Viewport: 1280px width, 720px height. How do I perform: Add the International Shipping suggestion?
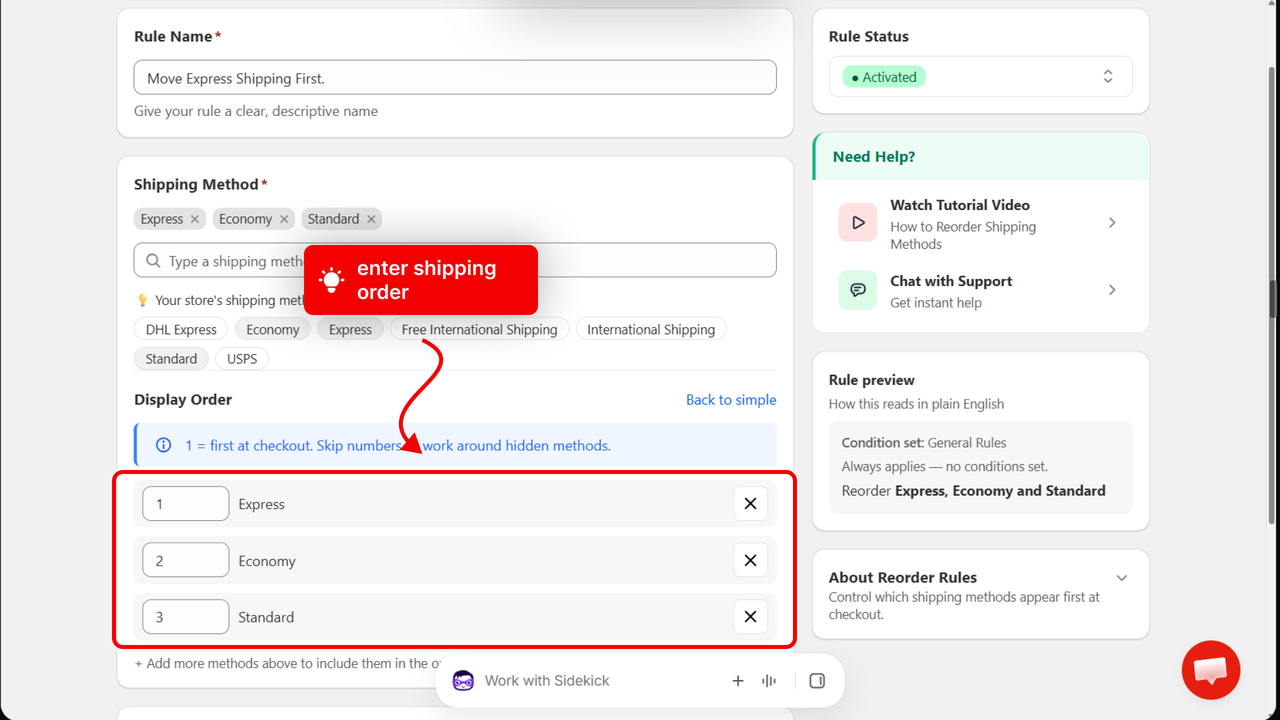tap(651, 329)
